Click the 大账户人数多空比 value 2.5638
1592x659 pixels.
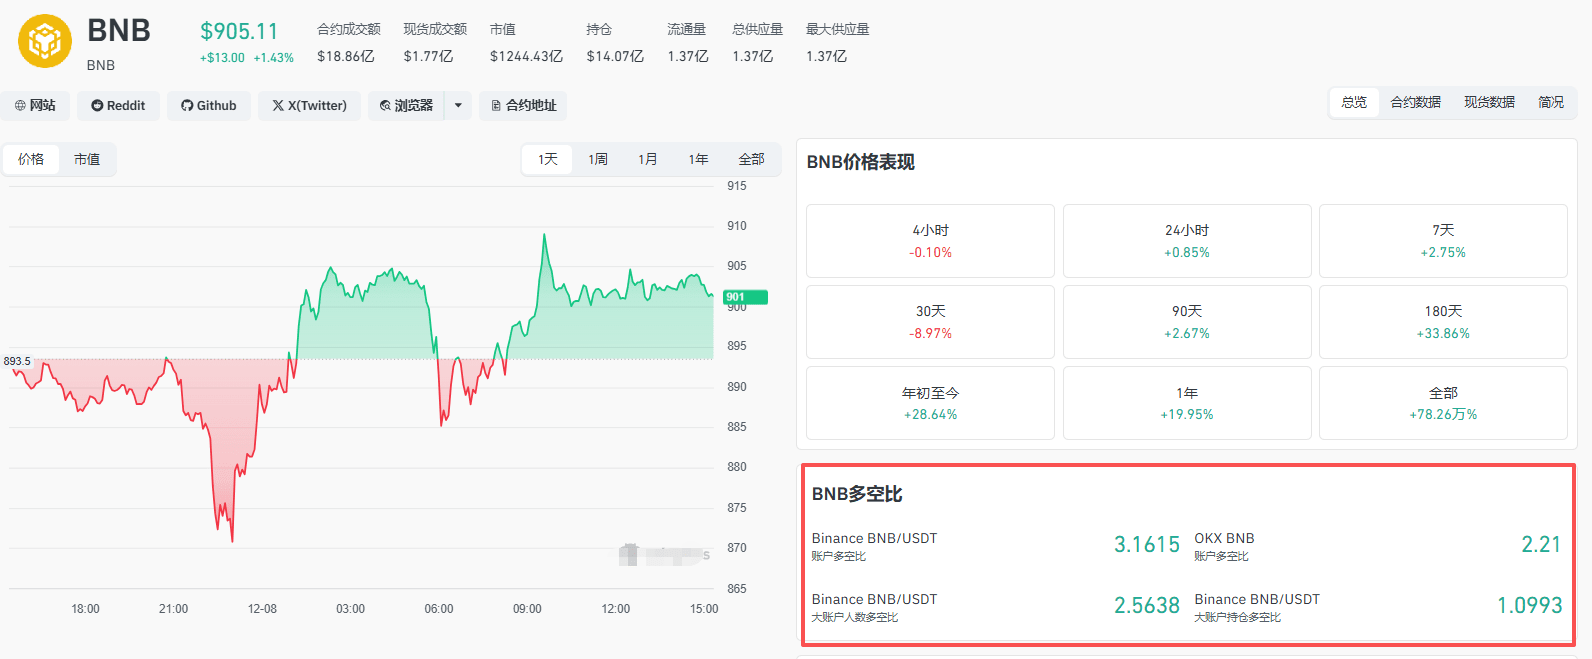(1147, 605)
